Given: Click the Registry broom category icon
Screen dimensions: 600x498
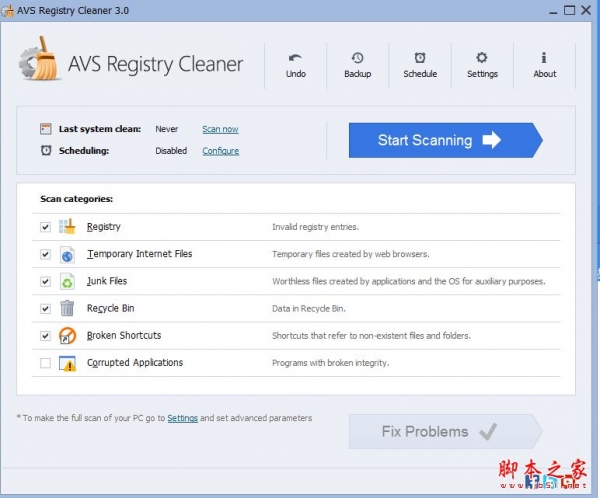Looking at the screenshot, I should pyautogui.click(x=67, y=227).
